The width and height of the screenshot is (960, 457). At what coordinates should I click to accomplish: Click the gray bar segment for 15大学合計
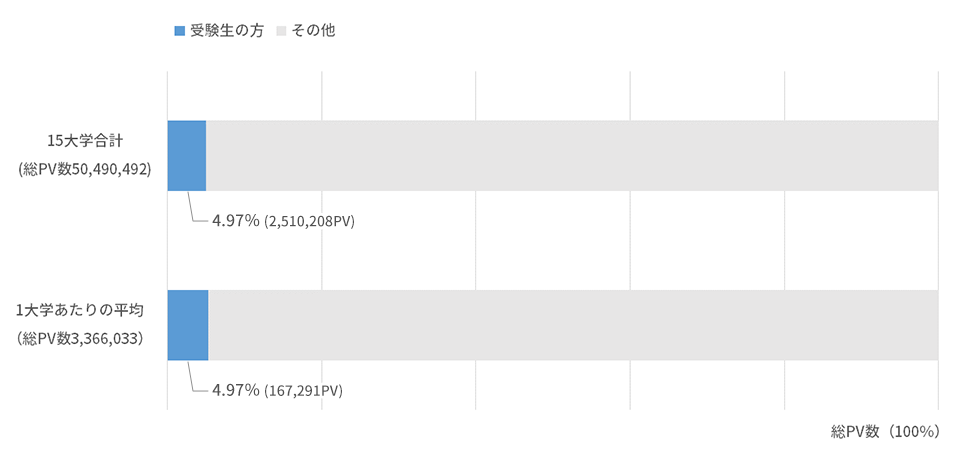tap(572, 156)
